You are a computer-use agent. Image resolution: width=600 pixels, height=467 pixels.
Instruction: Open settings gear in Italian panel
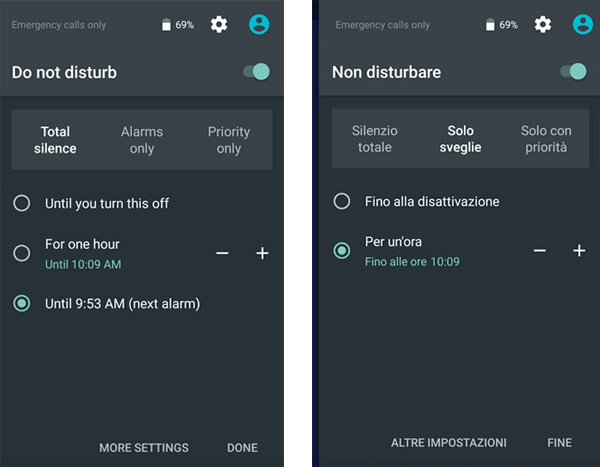point(543,24)
